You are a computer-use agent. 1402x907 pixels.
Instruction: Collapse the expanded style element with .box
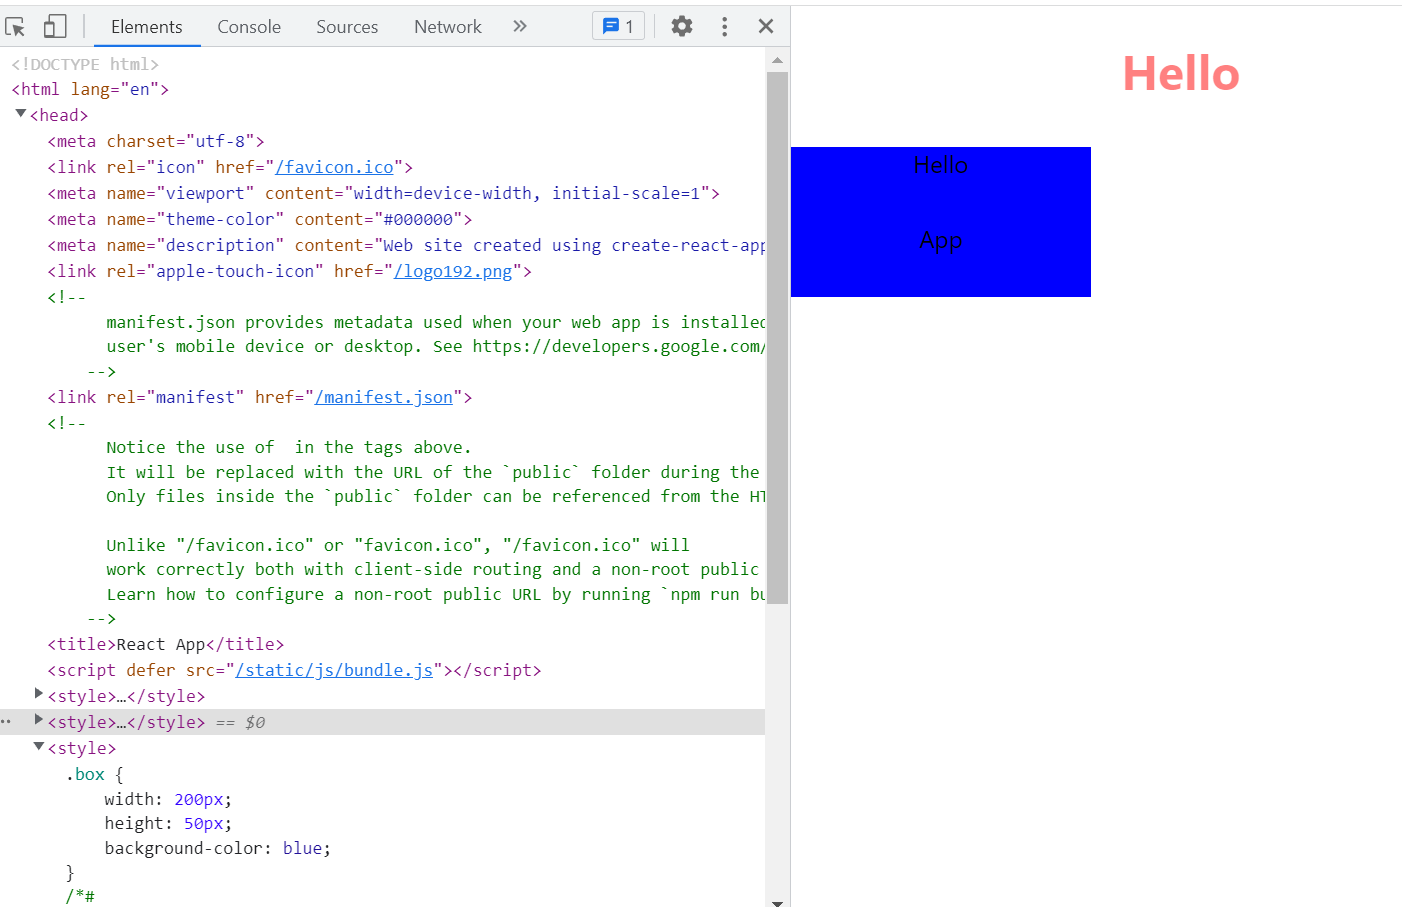[39, 746]
